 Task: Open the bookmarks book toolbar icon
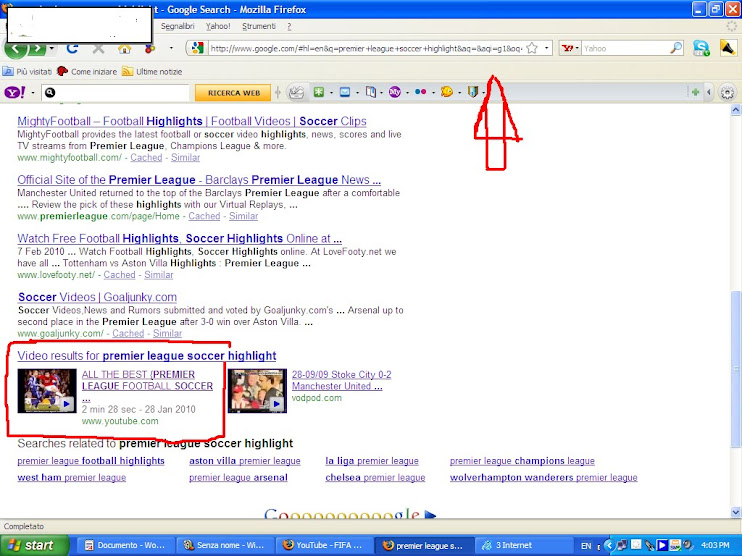tap(371, 92)
